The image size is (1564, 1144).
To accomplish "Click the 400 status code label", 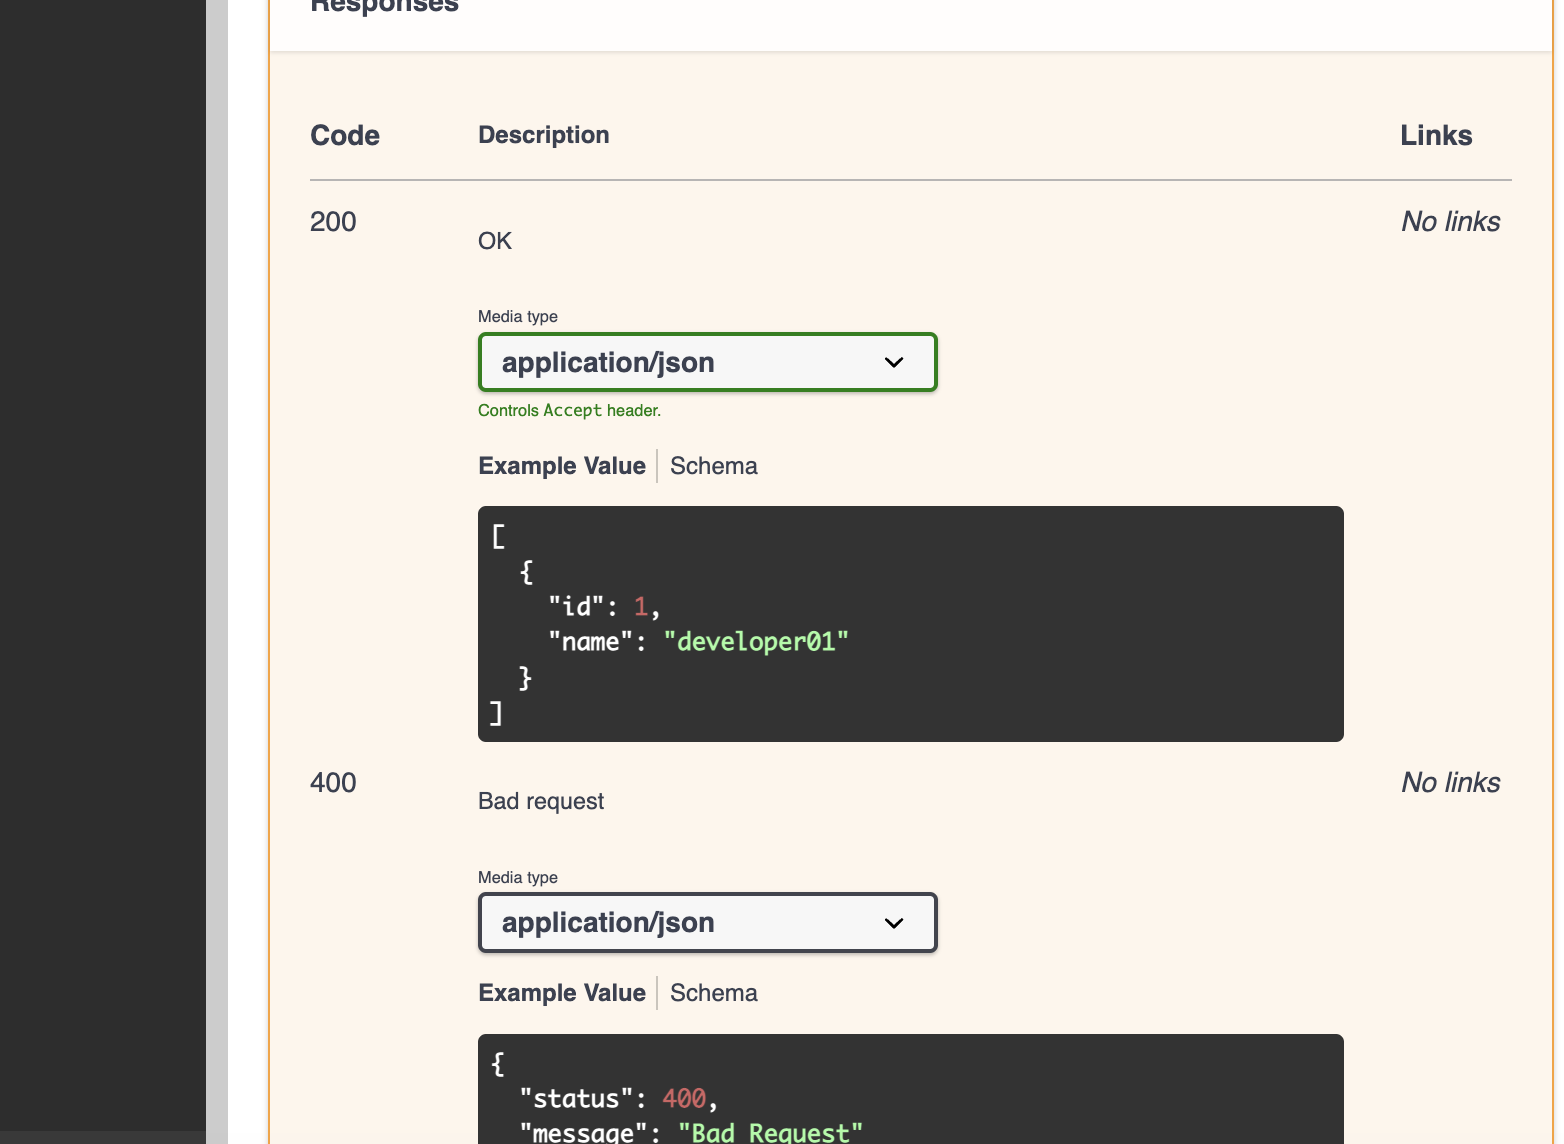I will tap(332, 783).
